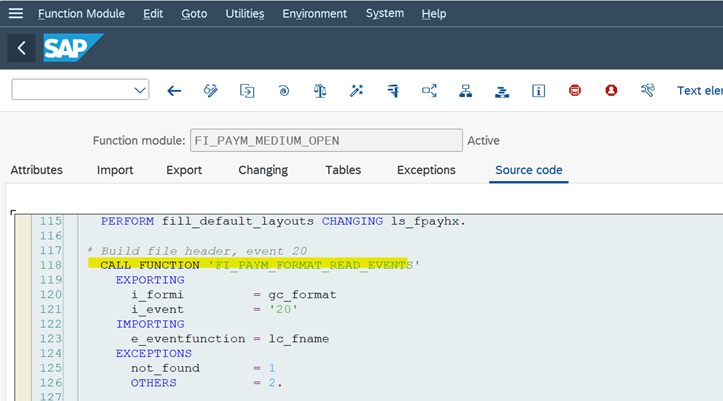Click the highlighted CALL FUNCTION line
This screenshot has height=401, width=723.
[x=260, y=265]
